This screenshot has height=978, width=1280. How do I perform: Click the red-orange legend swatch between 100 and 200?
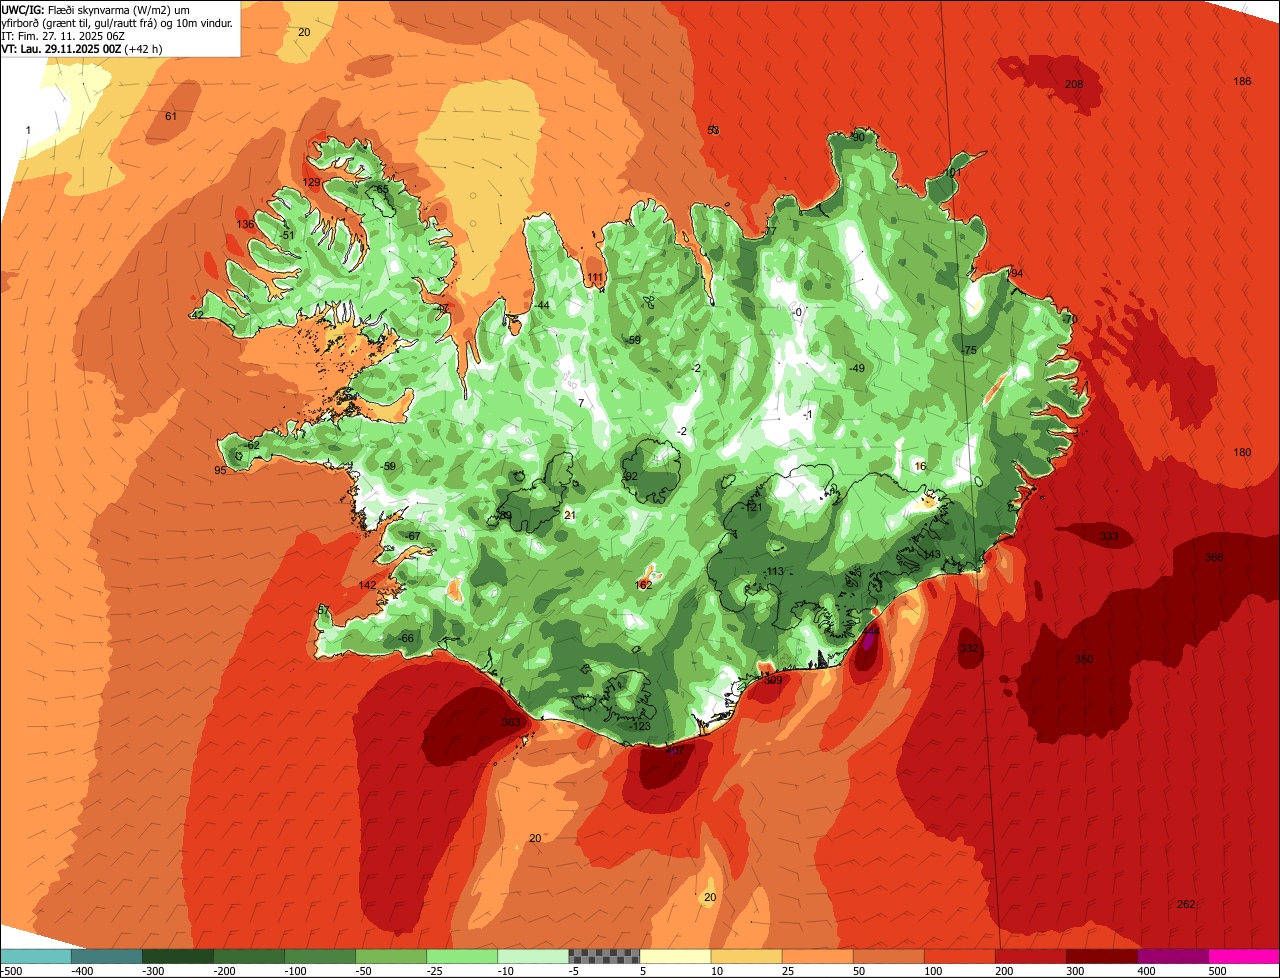[959, 956]
